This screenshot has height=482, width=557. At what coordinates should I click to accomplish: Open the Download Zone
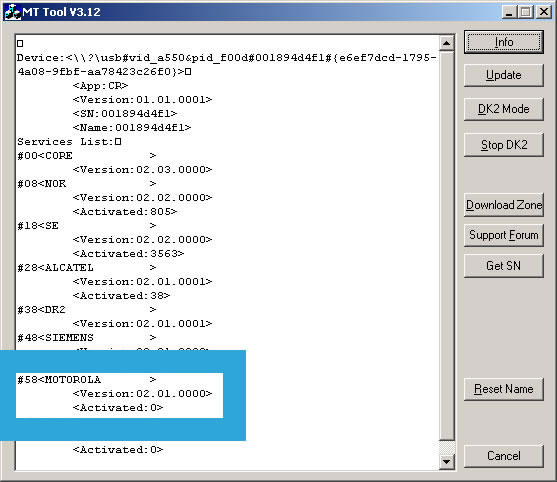503,205
